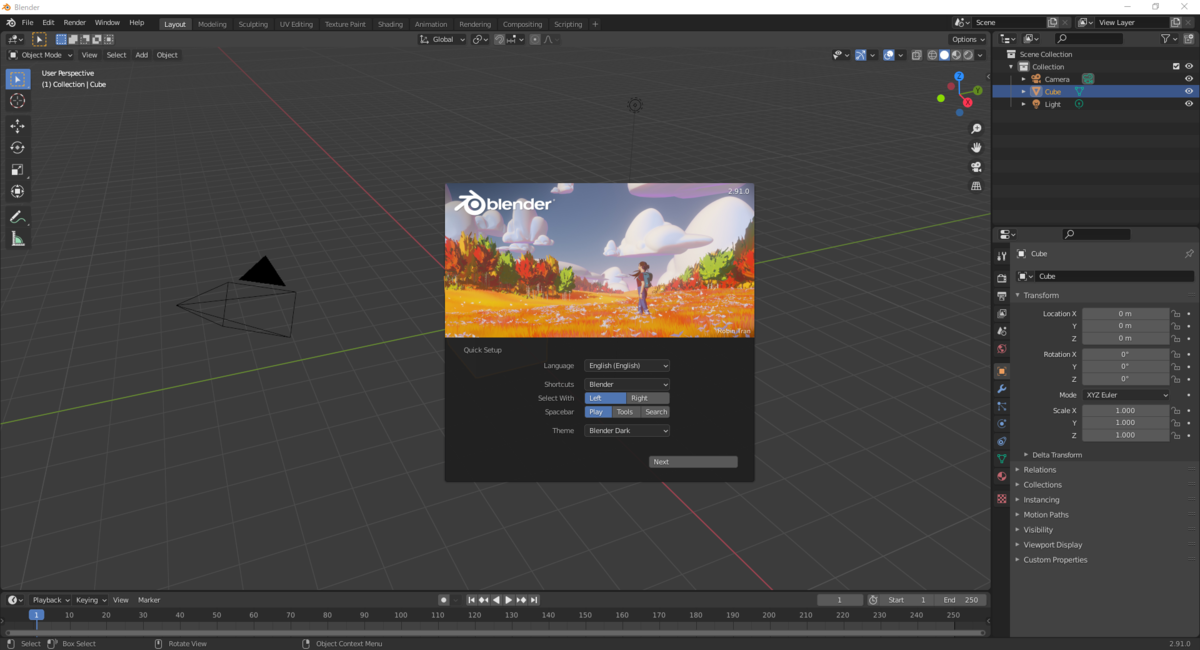Image resolution: width=1200 pixels, height=650 pixels.
Task: Switch to the Sculpting workspace tab
Action: 253,24
